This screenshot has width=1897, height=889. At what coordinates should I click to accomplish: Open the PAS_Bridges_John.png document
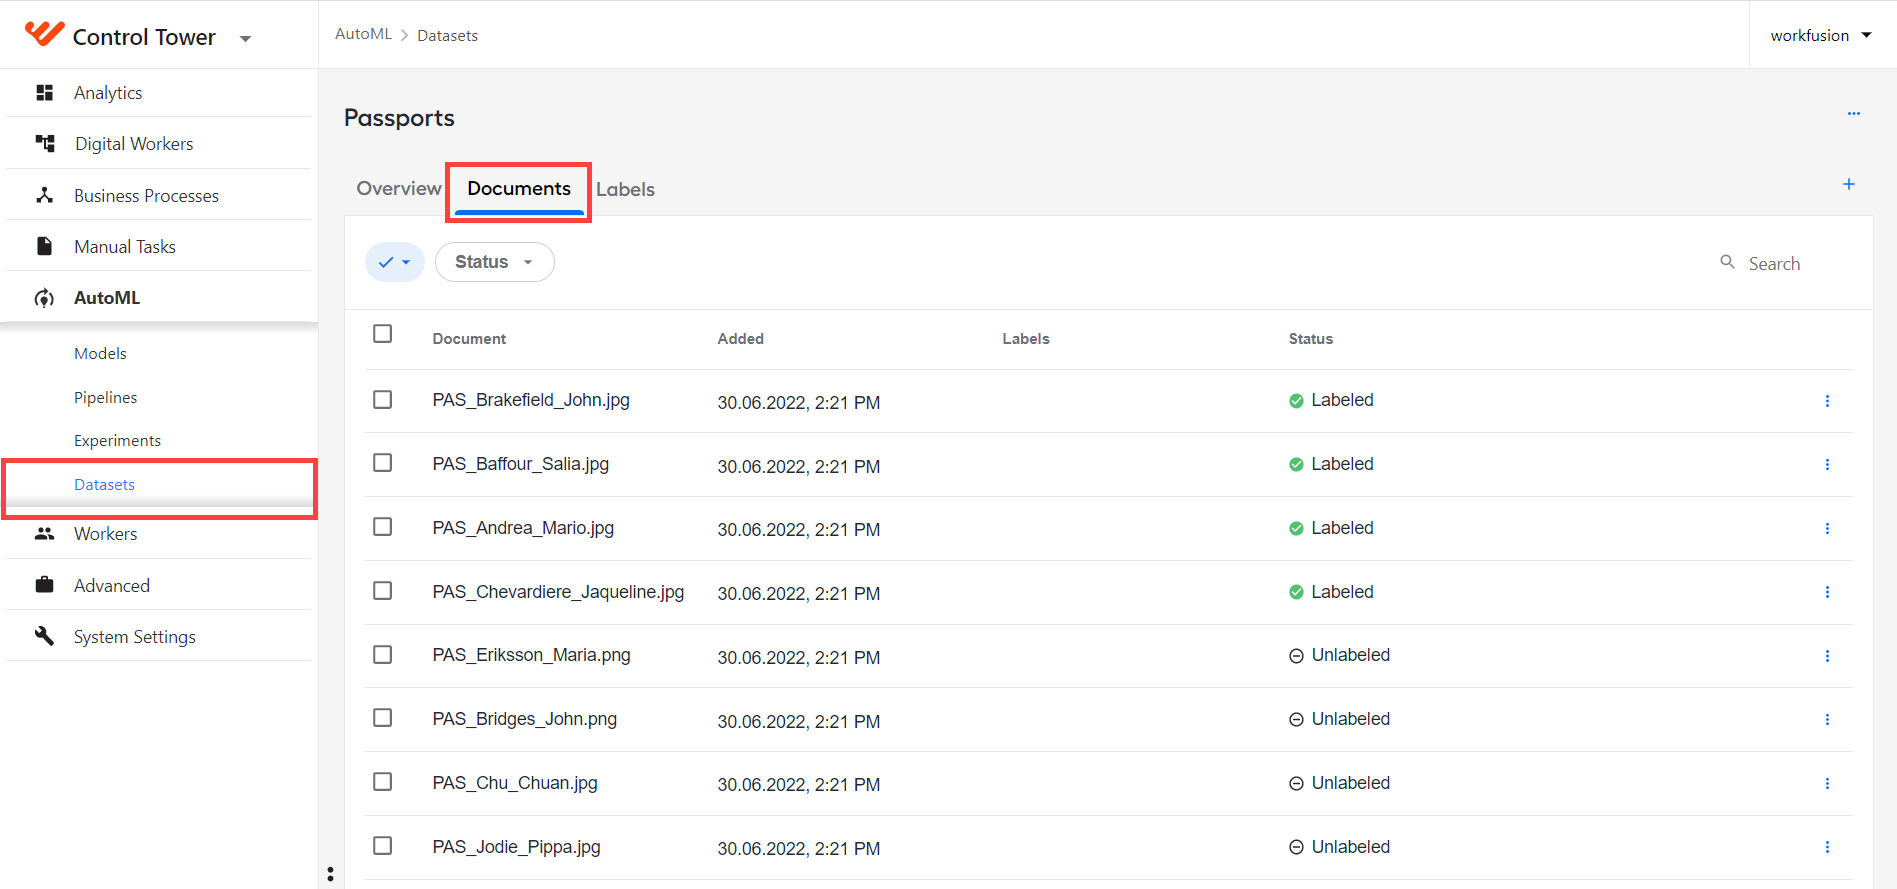[524, 719]
